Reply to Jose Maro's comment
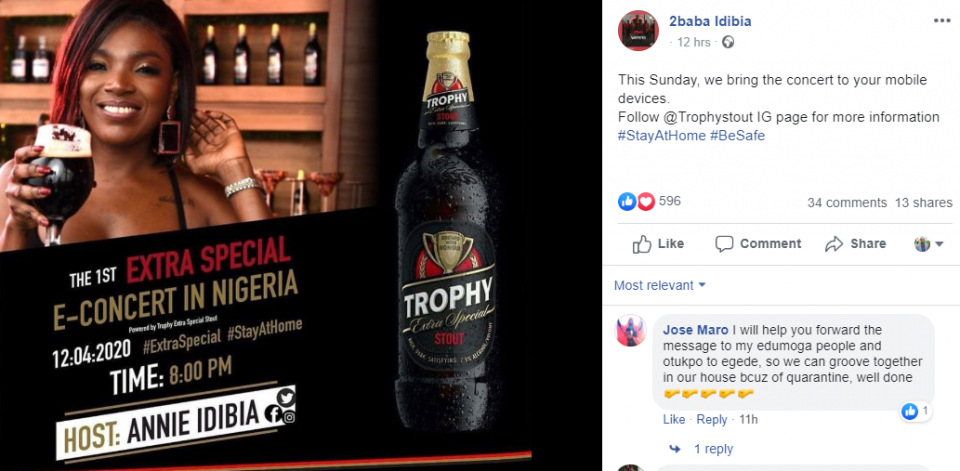960x471 pixels. coord(712,420)
